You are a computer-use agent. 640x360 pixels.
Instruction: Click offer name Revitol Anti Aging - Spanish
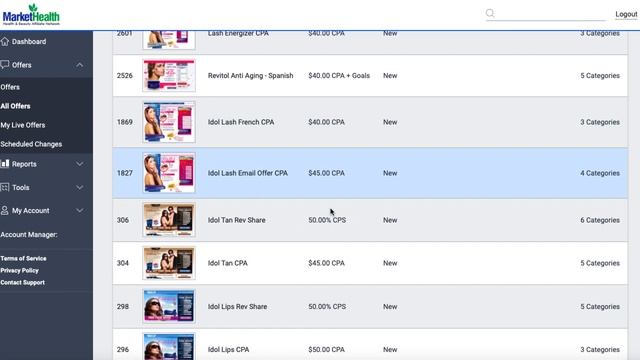pyautogui.click(x=250, y=76)
